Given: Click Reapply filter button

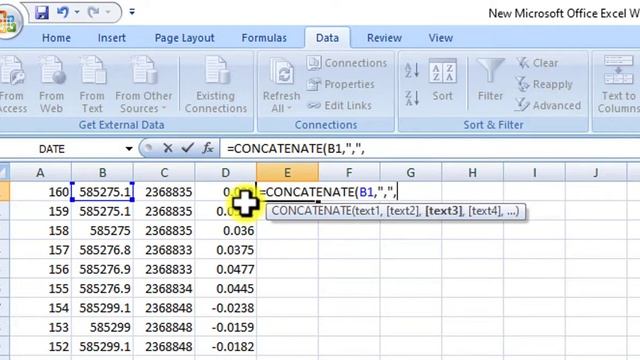Looking at the screenshot, I should click(544, 84).
